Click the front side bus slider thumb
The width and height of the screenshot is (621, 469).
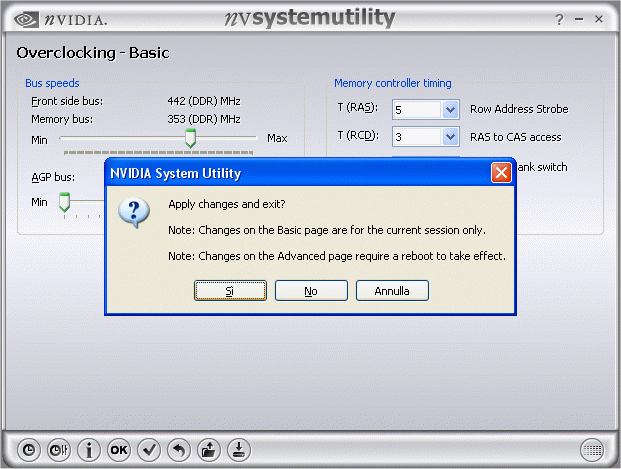pyautogui.click(x=190, y=138)
